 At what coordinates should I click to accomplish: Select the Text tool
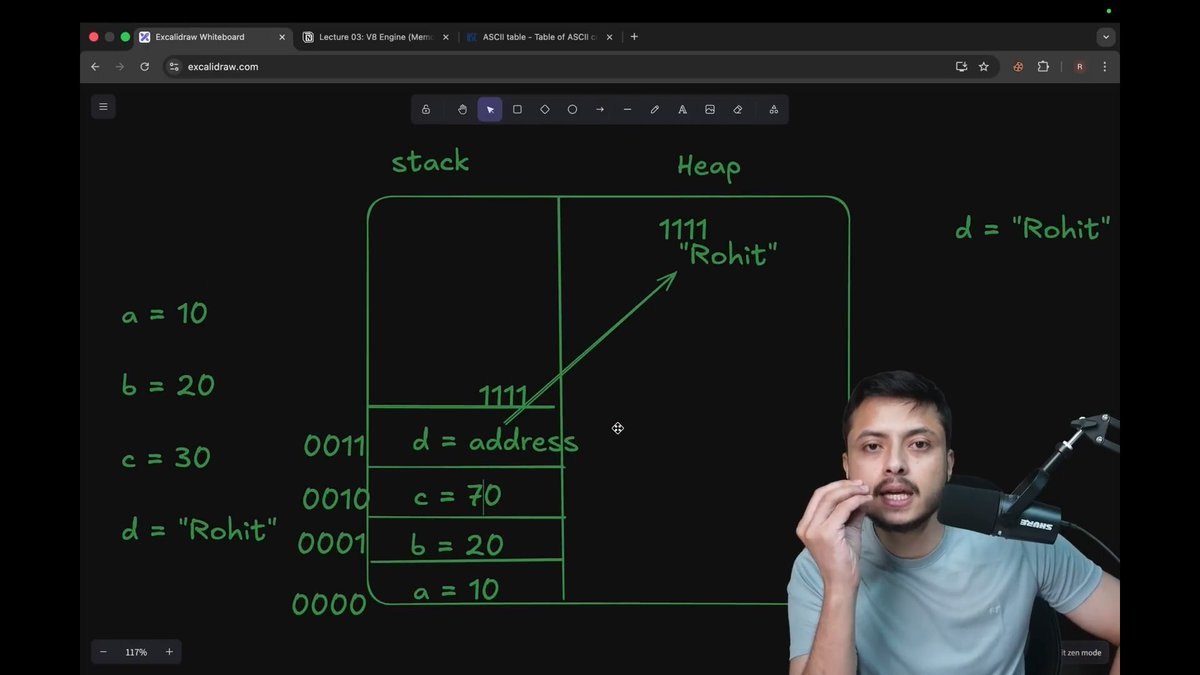click(x=682, y=110)
